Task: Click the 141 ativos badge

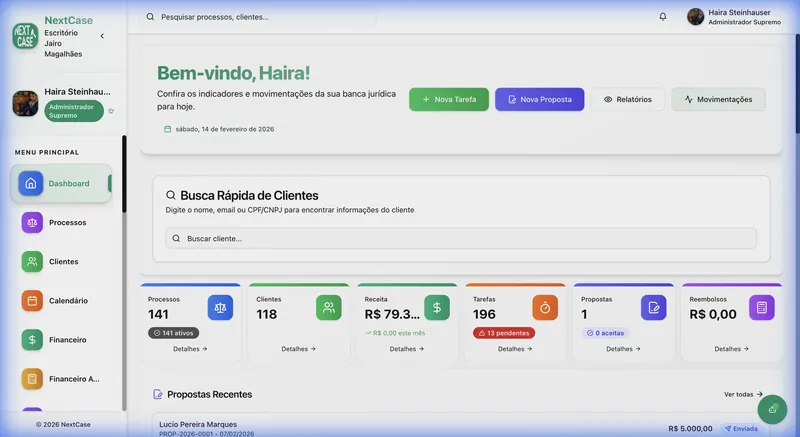Action: [x=173, y=333]
